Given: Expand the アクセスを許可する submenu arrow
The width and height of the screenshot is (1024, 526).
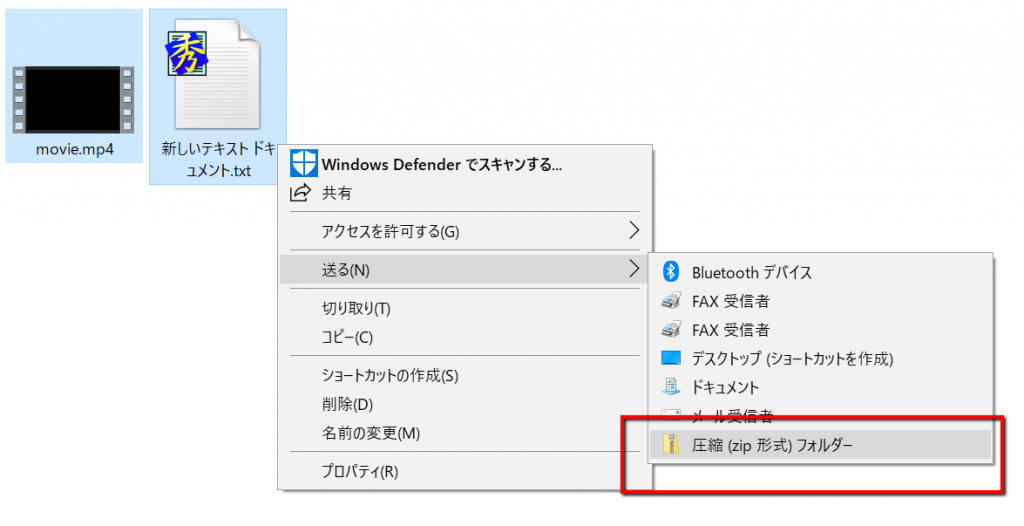Looking at the screenshot, I should [633, 231].
